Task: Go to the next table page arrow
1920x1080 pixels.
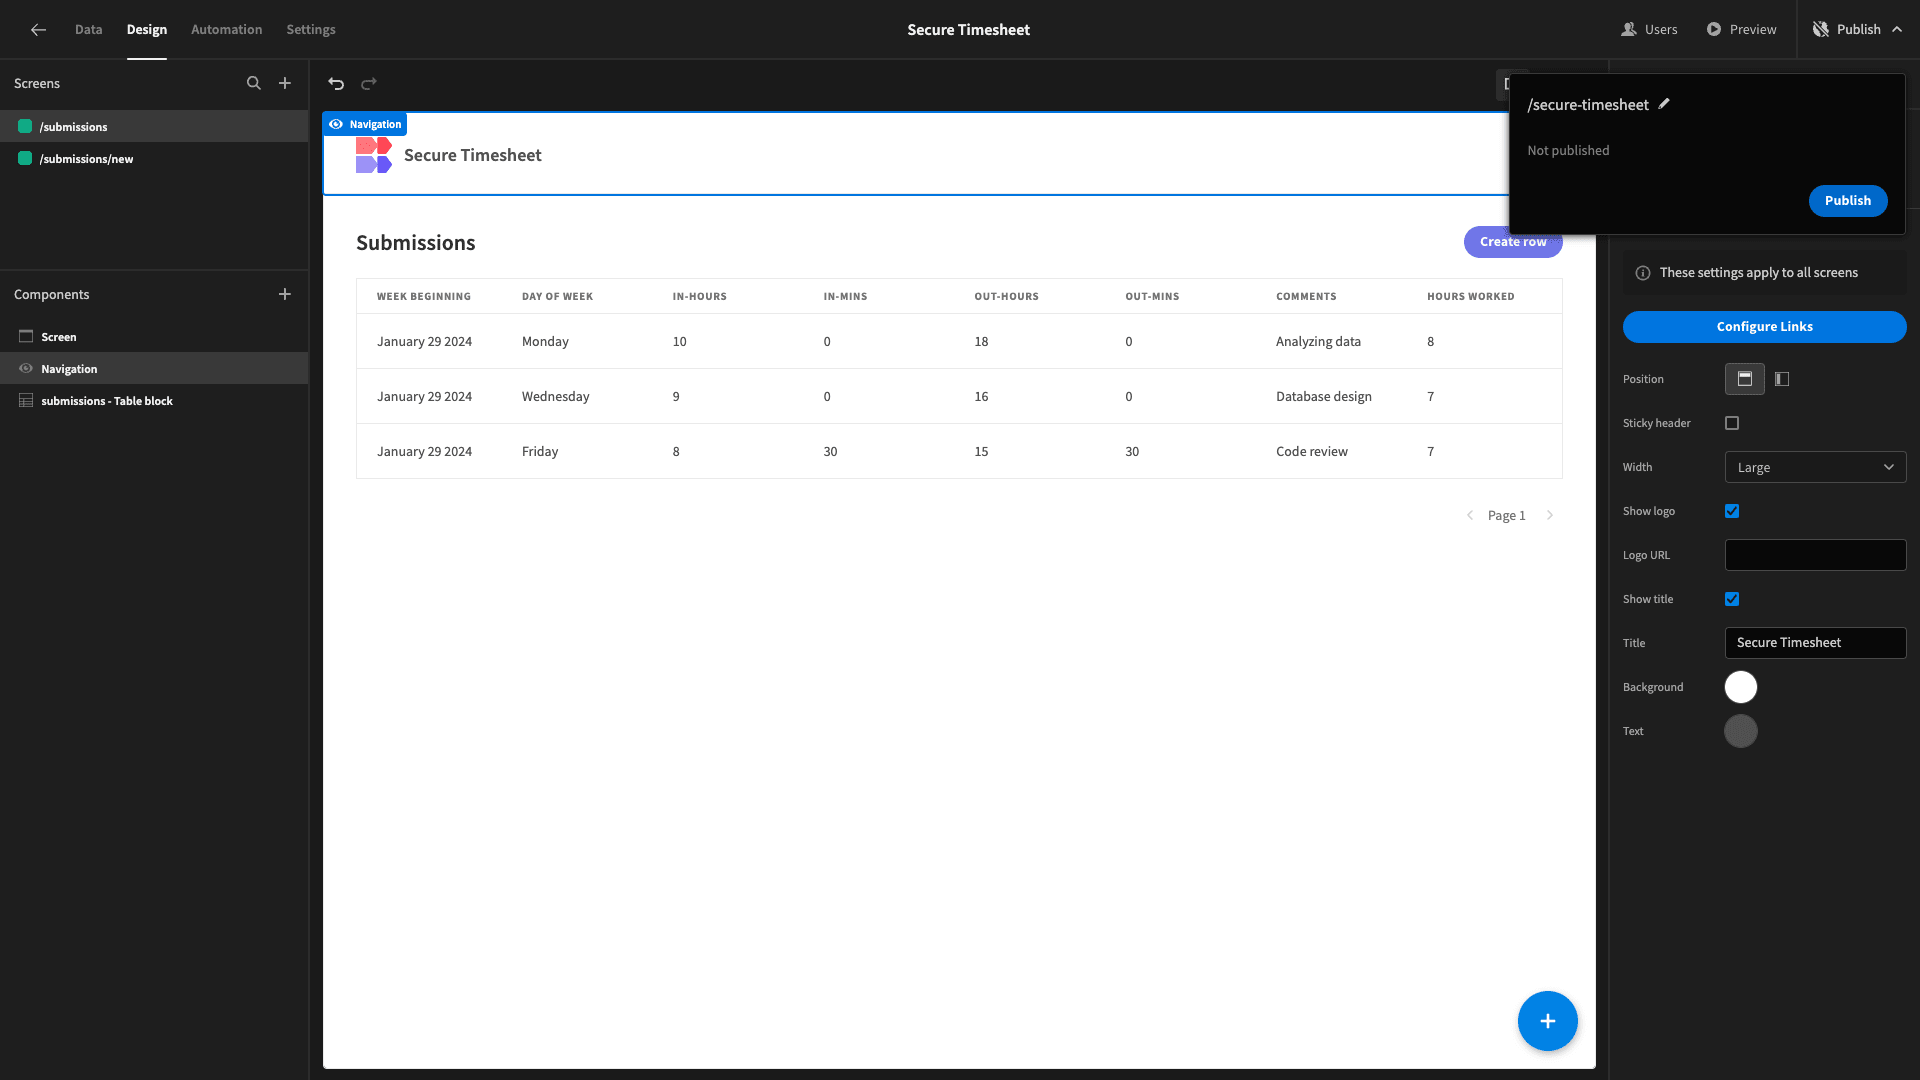Action: click(1550, 516)
